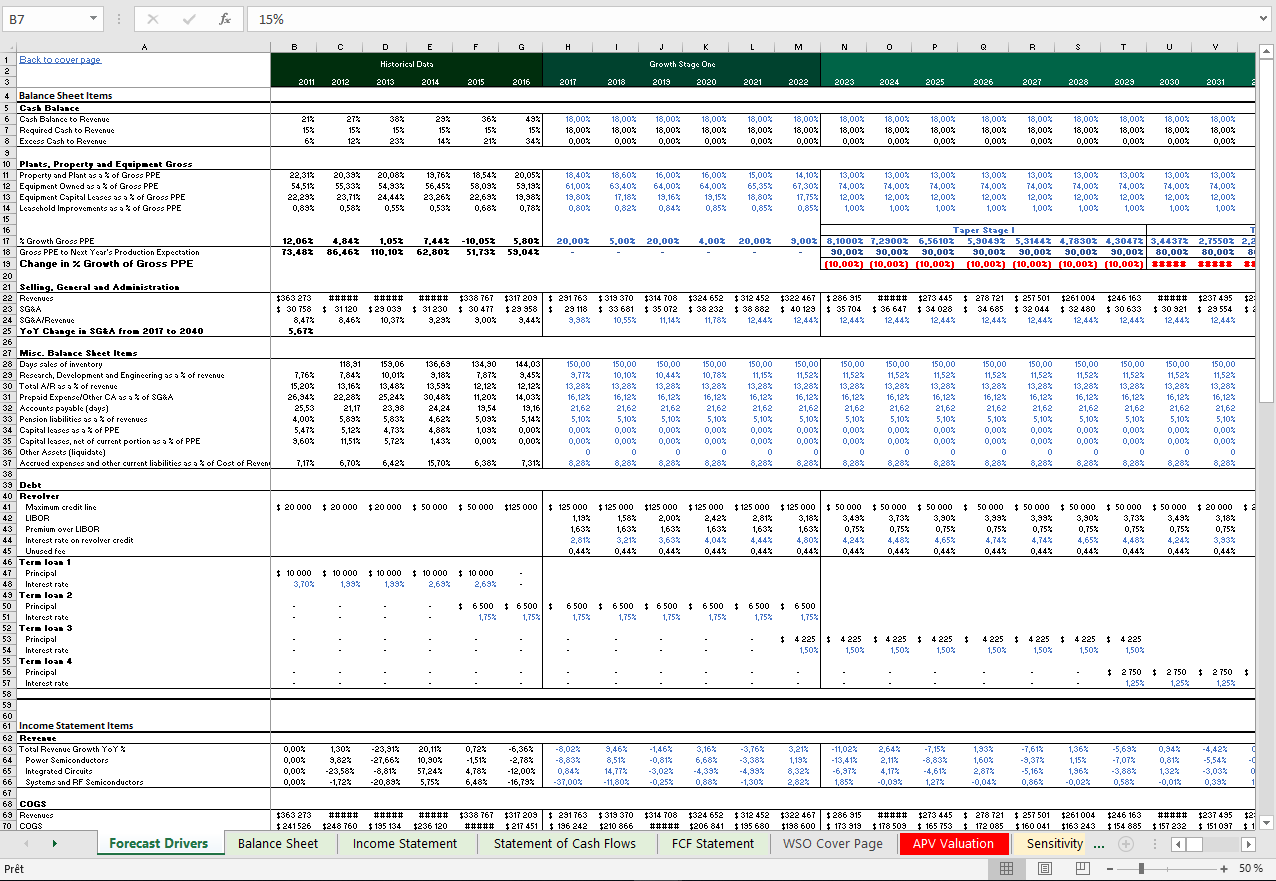
Task: Select row 41 header
Action: (x=8, y=507)
